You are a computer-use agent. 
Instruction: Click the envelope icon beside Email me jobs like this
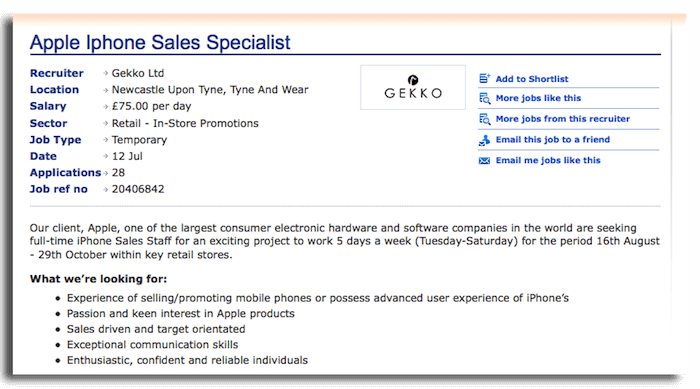coord(484,161)
